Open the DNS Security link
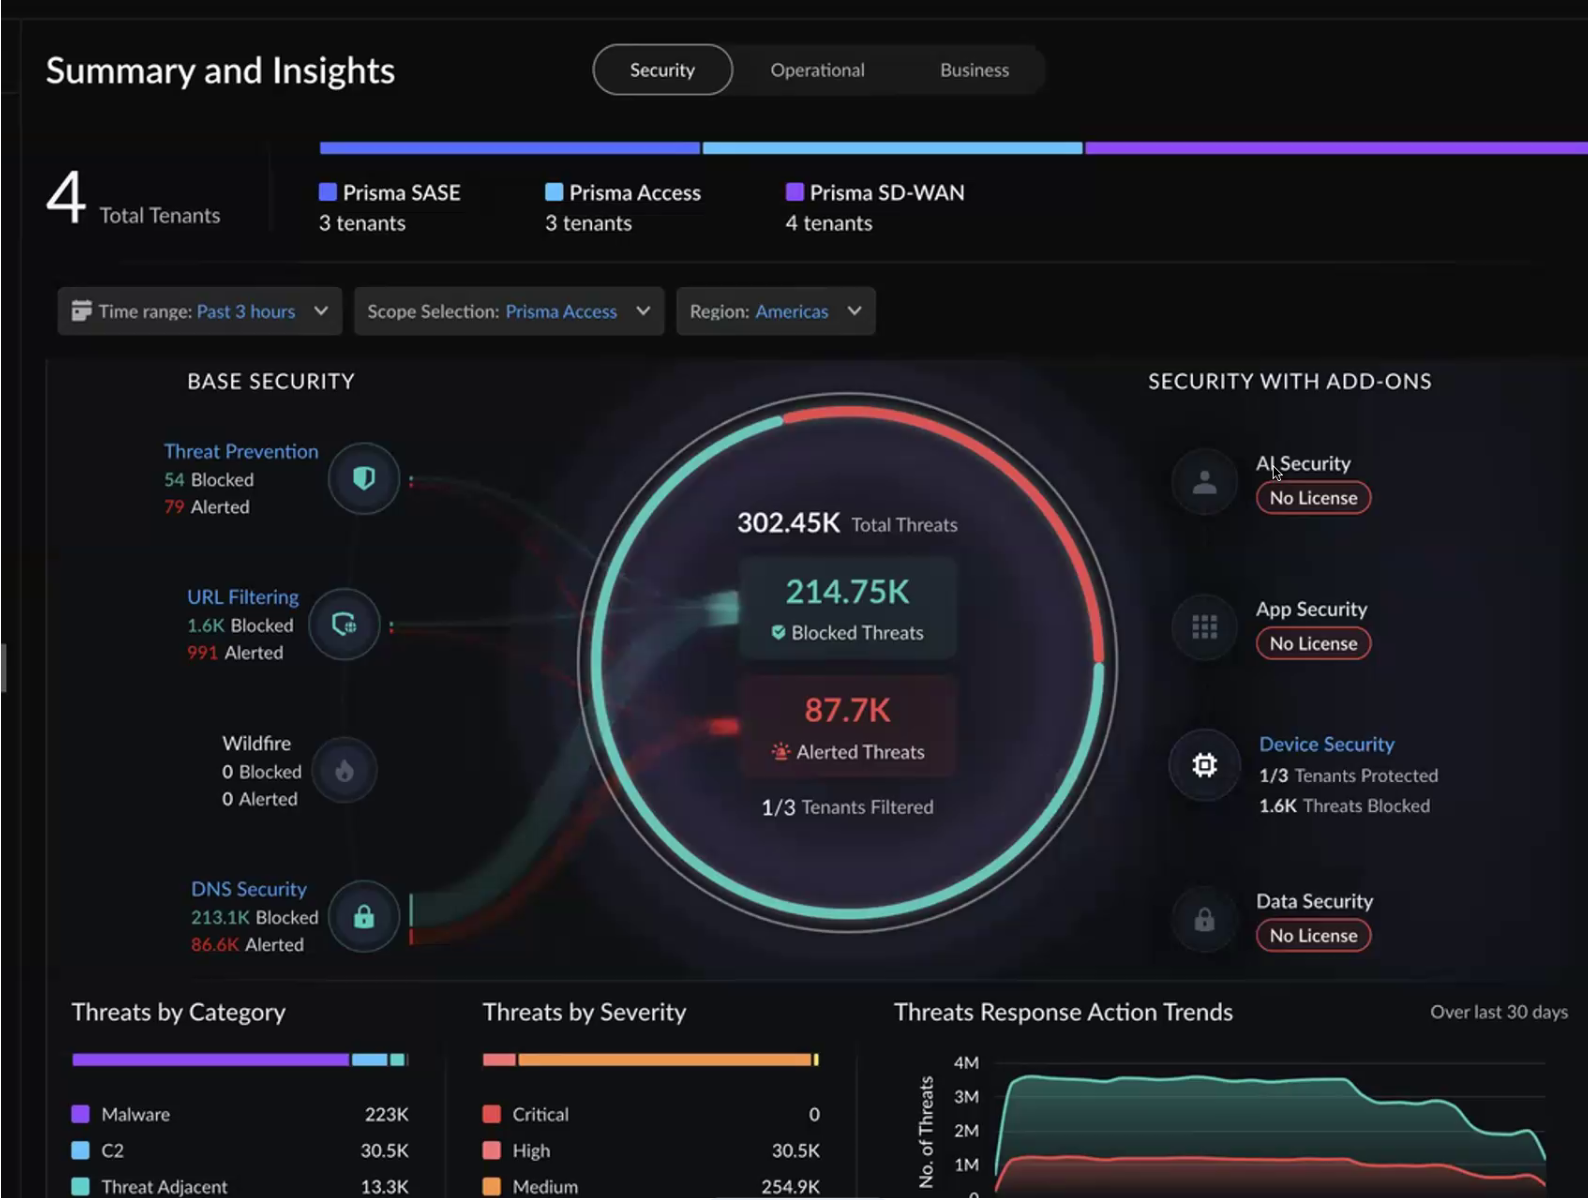The image size is (1588, 1200). 249,889
